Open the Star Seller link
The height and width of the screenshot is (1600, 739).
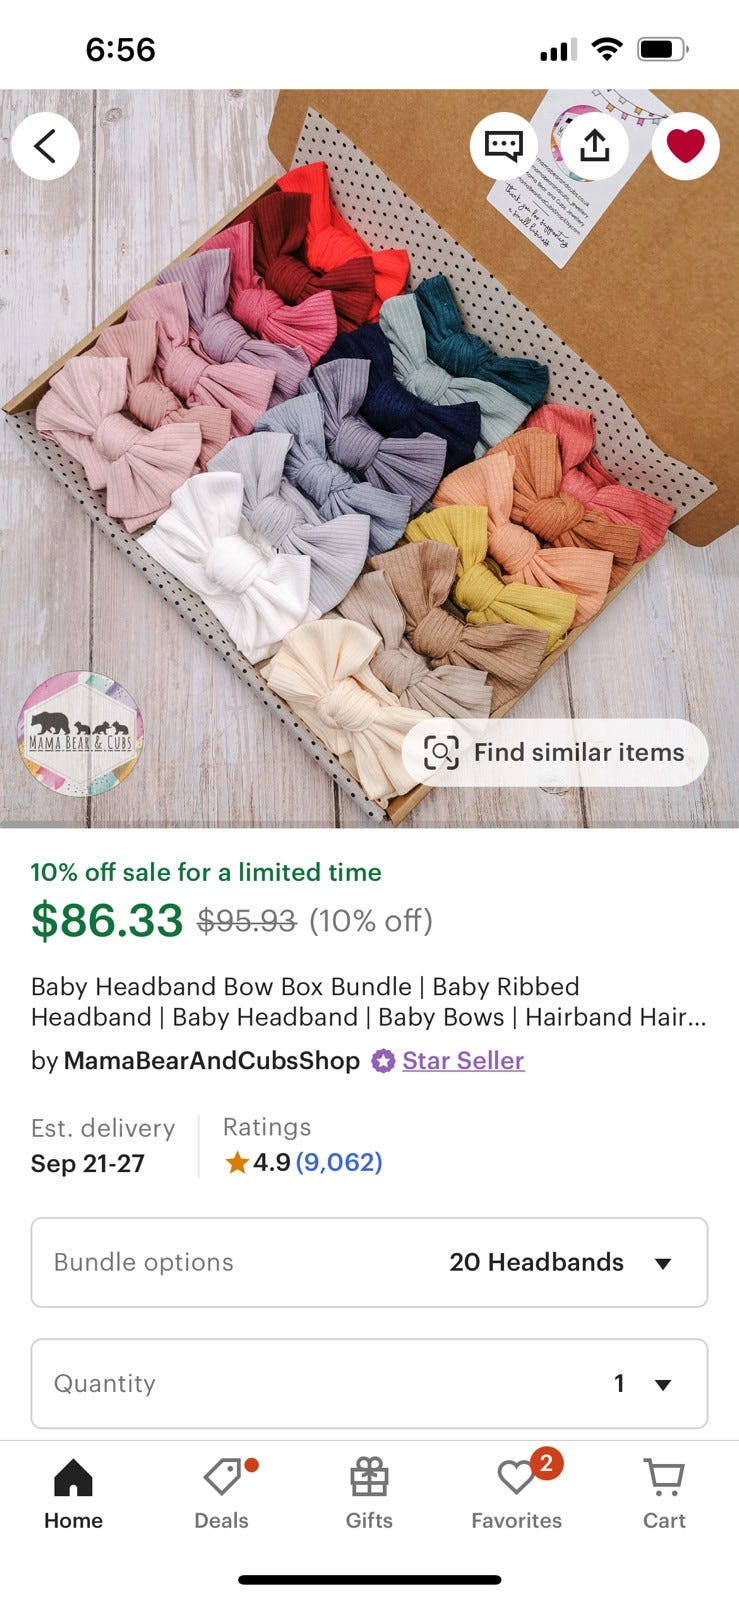point(463,1061)
